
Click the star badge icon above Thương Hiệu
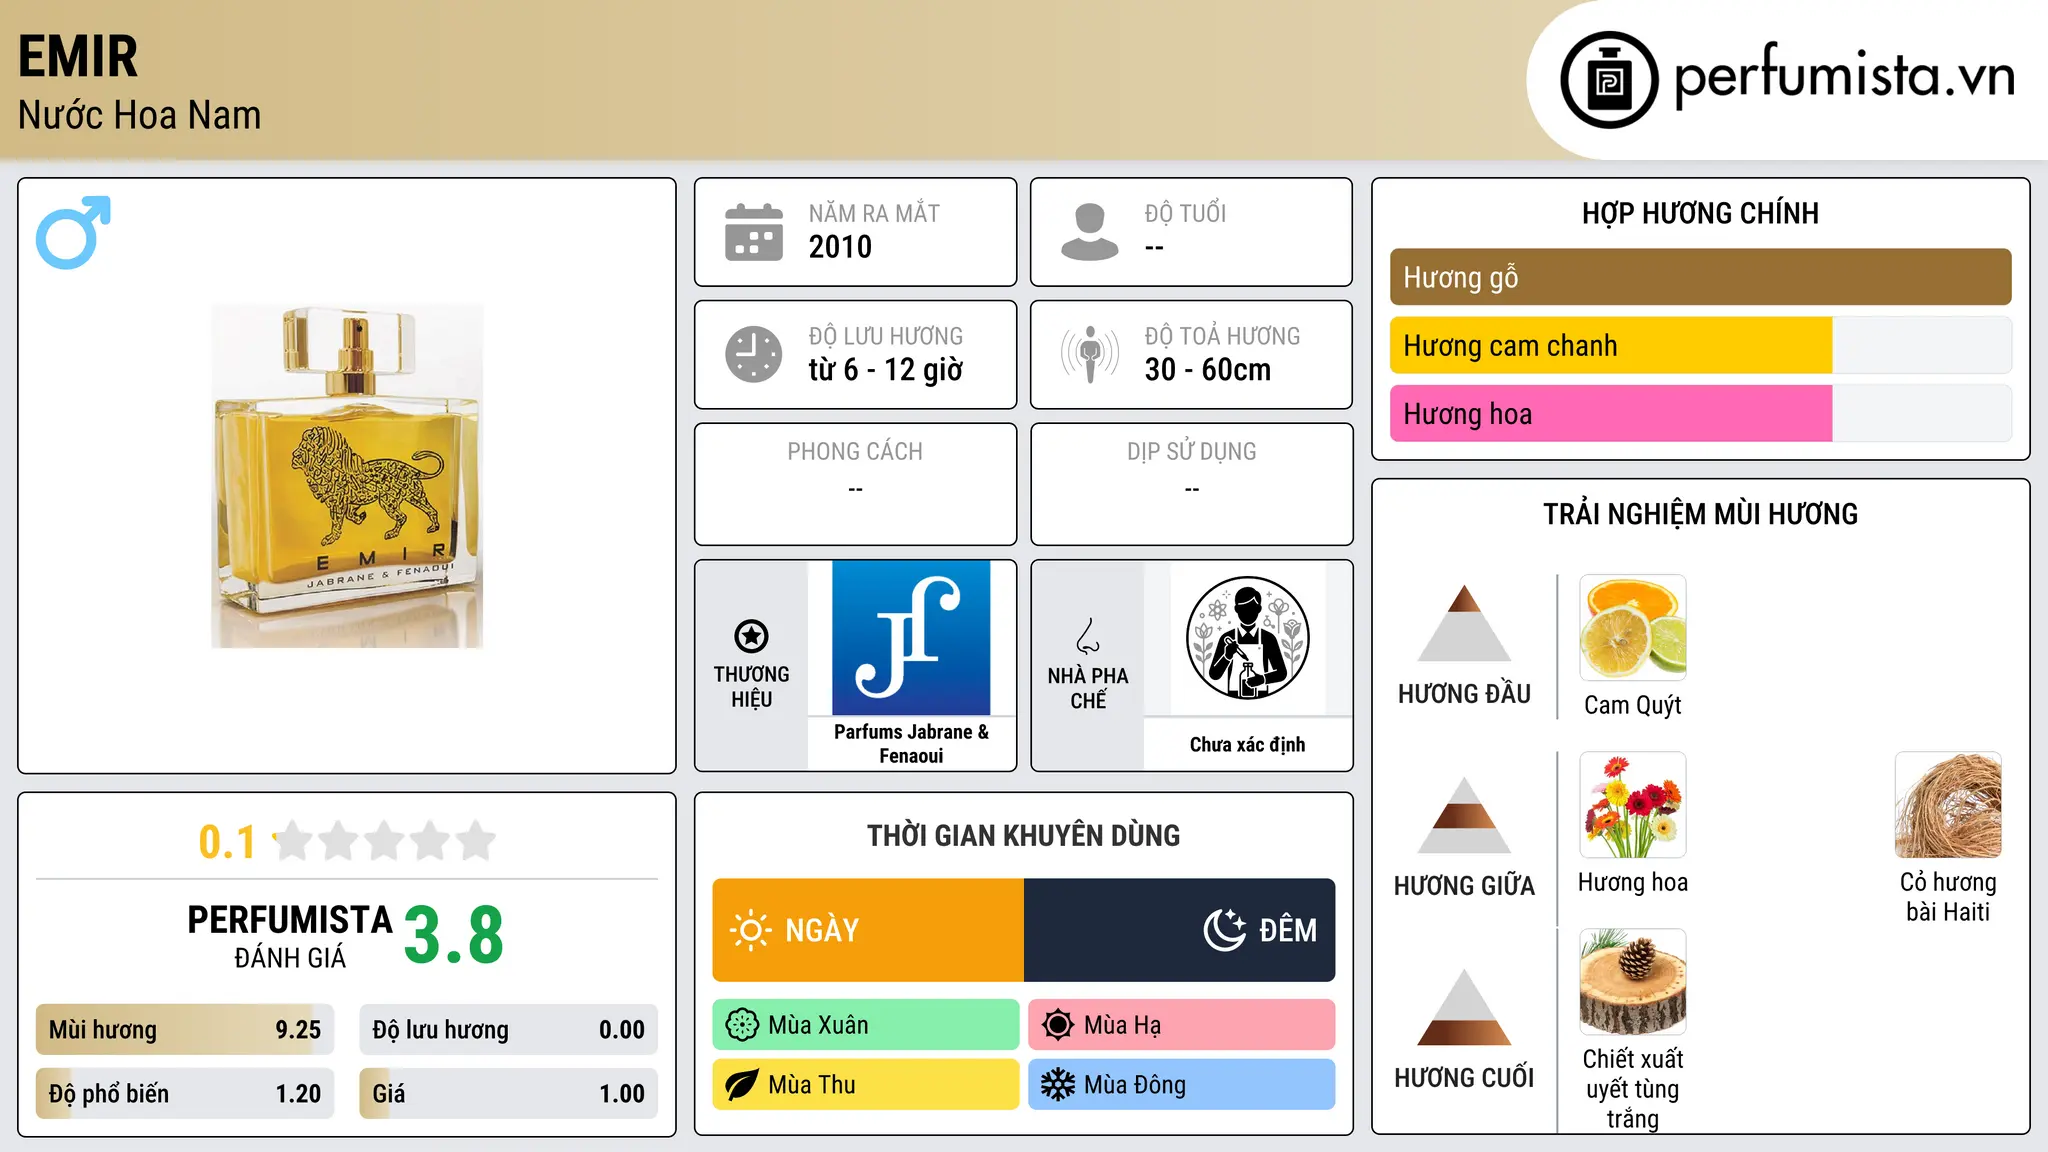point(751,636)
